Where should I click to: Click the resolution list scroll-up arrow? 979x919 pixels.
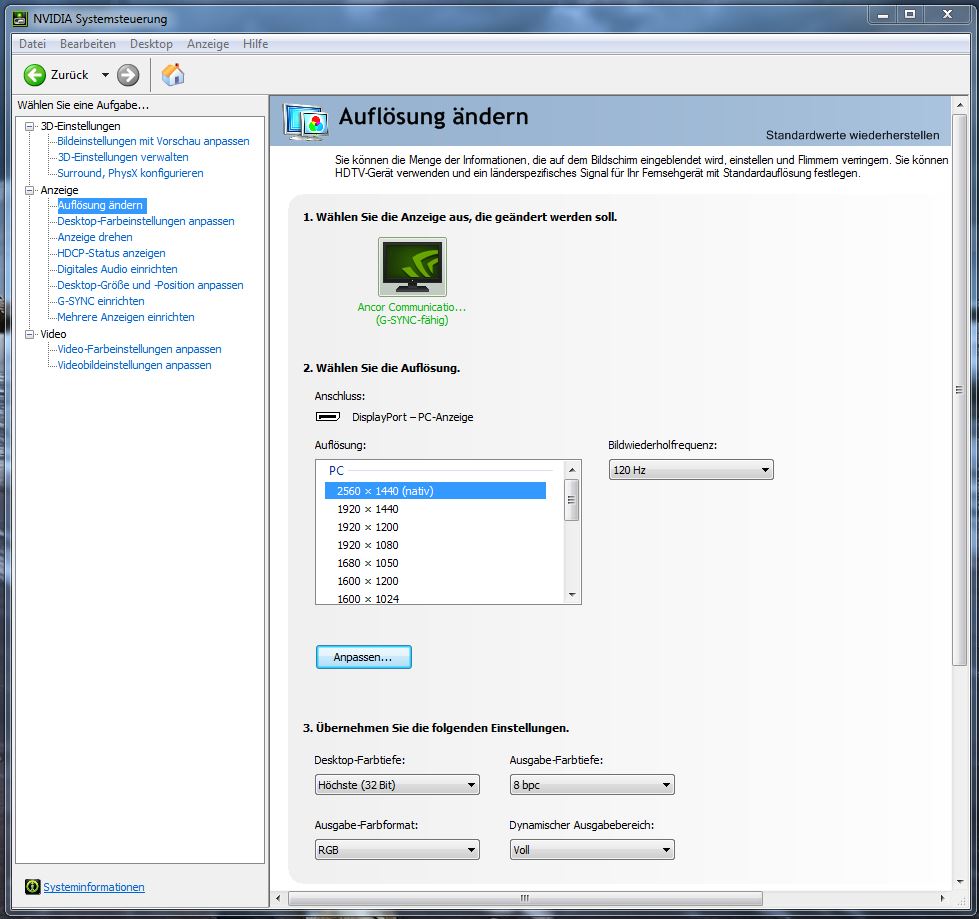tap(572, 469)
